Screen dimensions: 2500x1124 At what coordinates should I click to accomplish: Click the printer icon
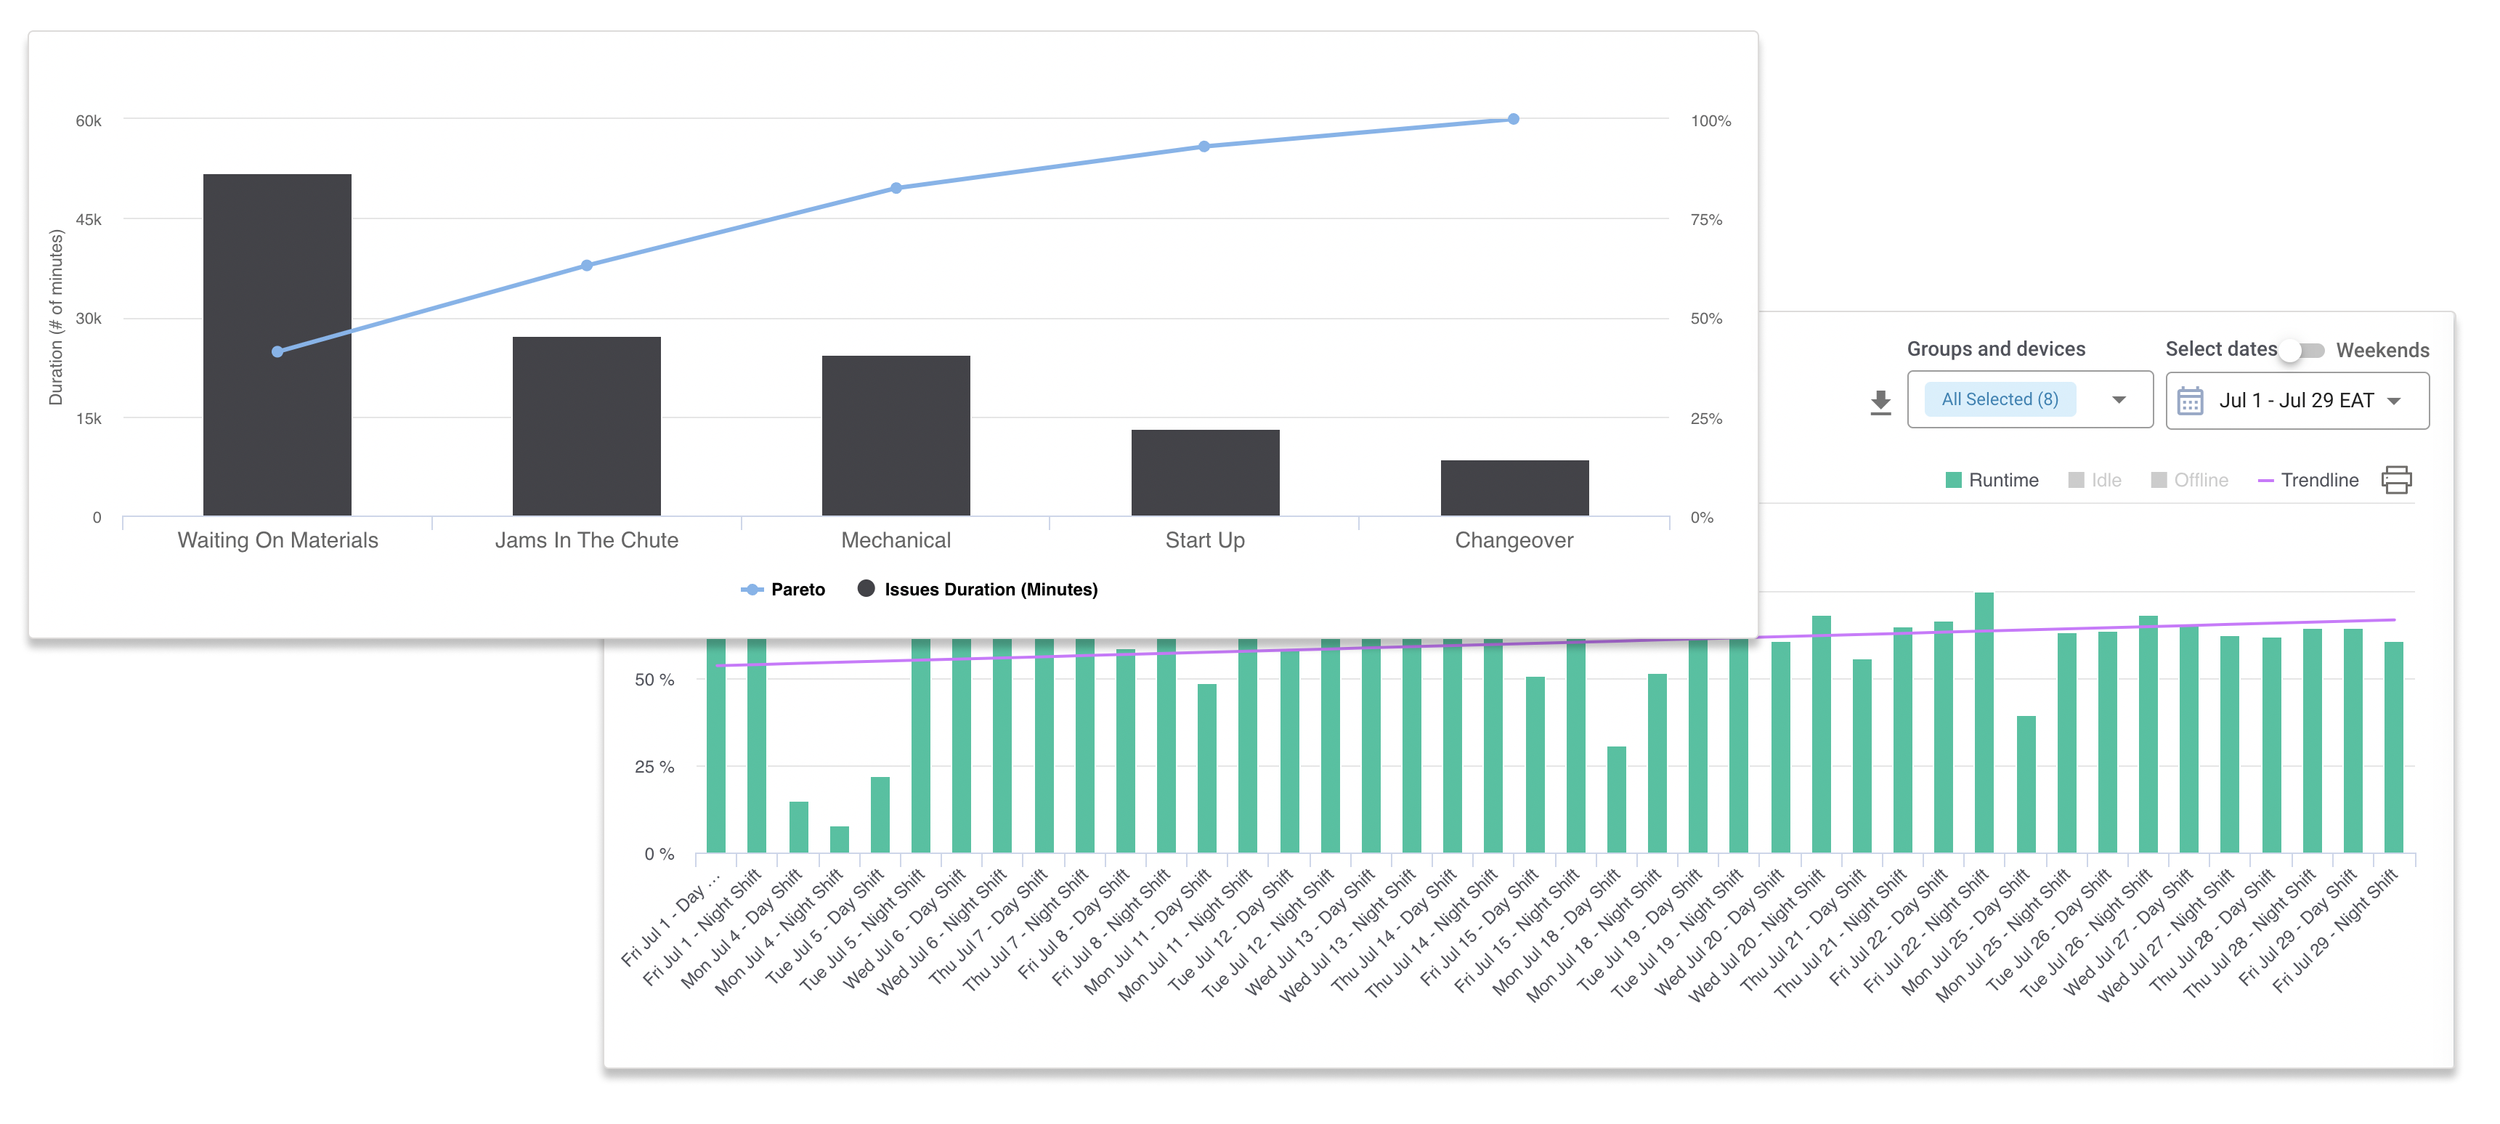(x=2396, y=480)
